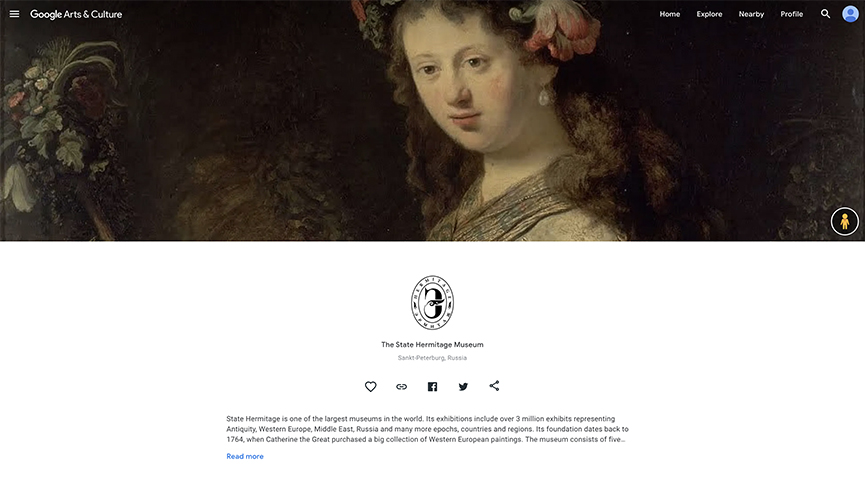This screenshot has width=865, height=483.
Task: Share the museum page on Facebook
Action: (432, 387)
